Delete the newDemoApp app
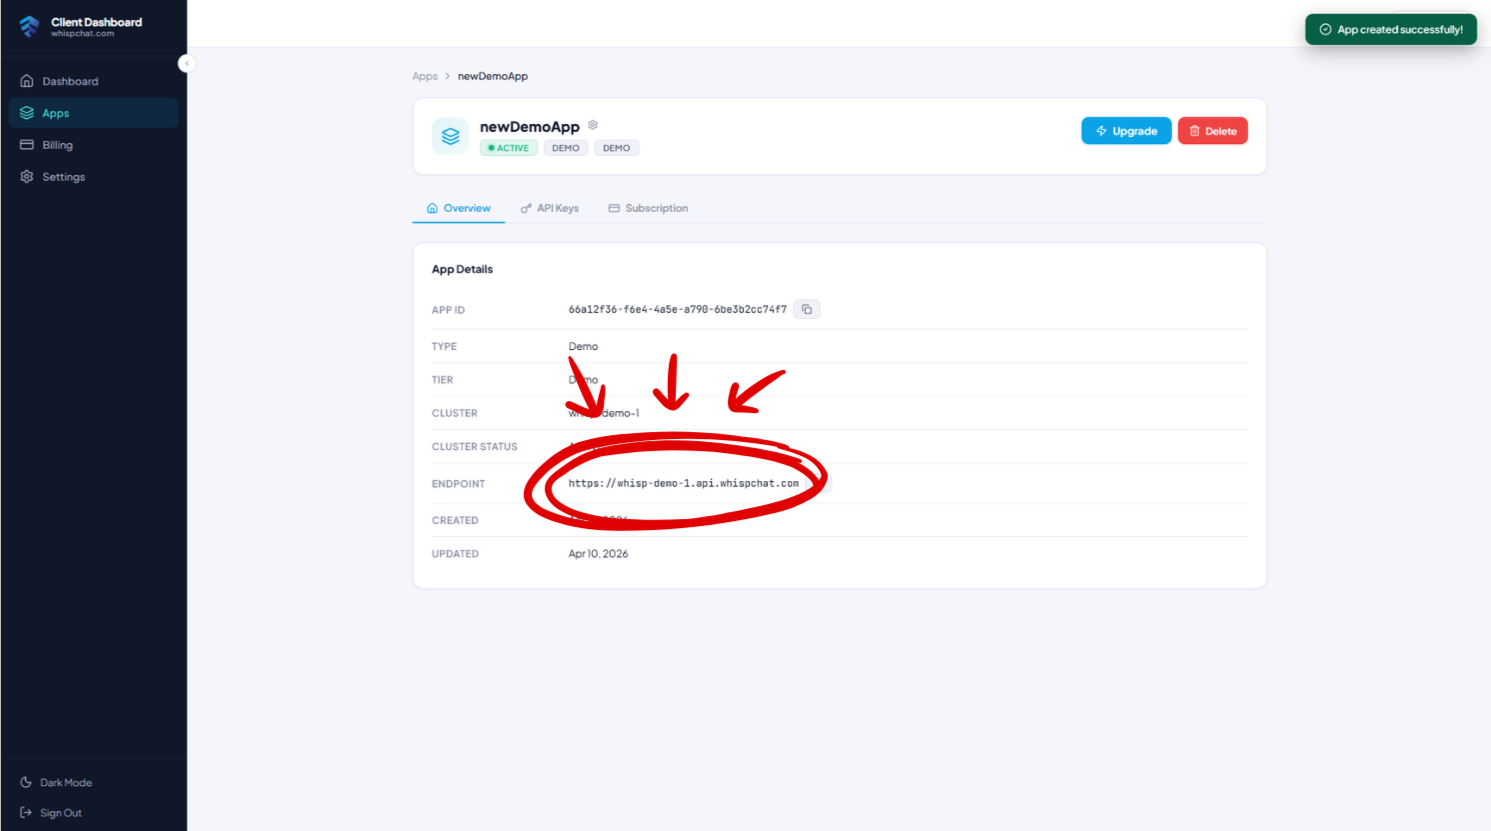Screen dimensions: 1491x831 coord(1212,130)
